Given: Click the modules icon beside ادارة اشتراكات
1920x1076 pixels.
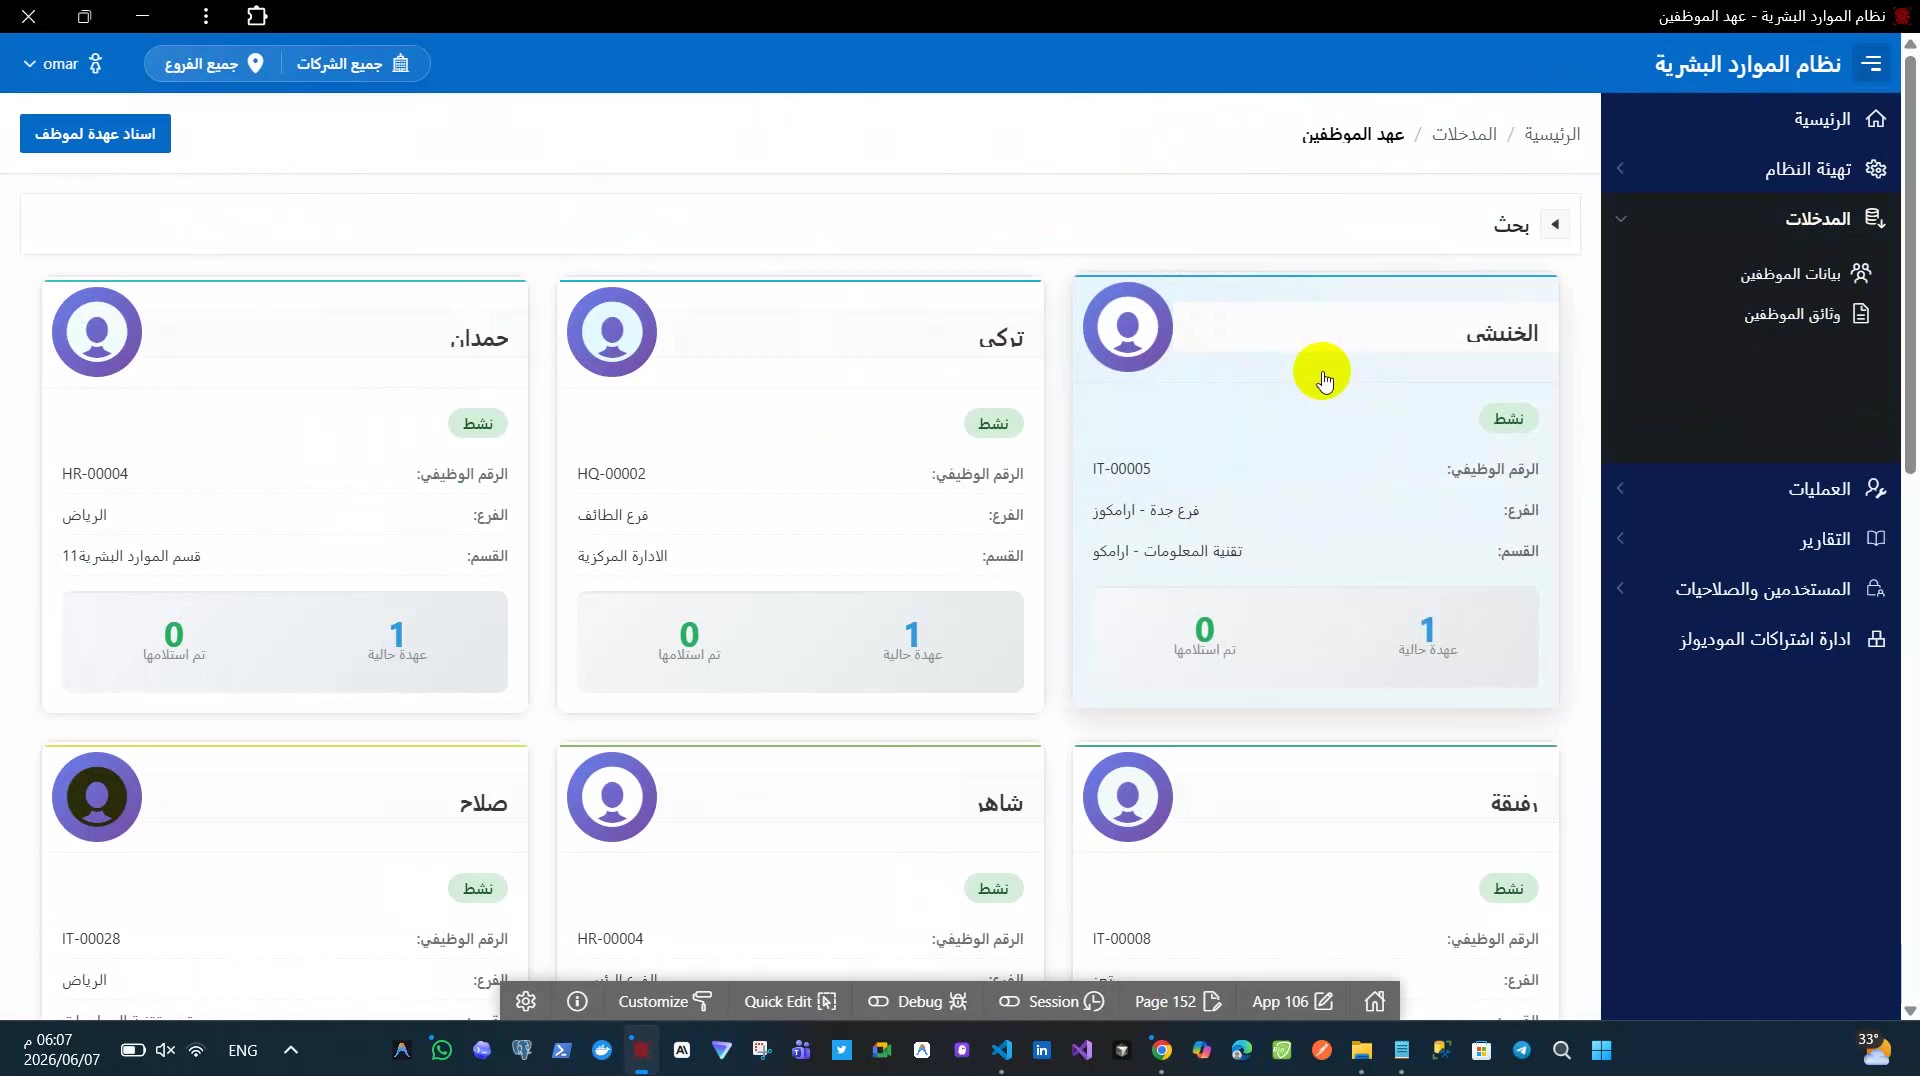Looking at the screenshot, I should point(1876,639).
